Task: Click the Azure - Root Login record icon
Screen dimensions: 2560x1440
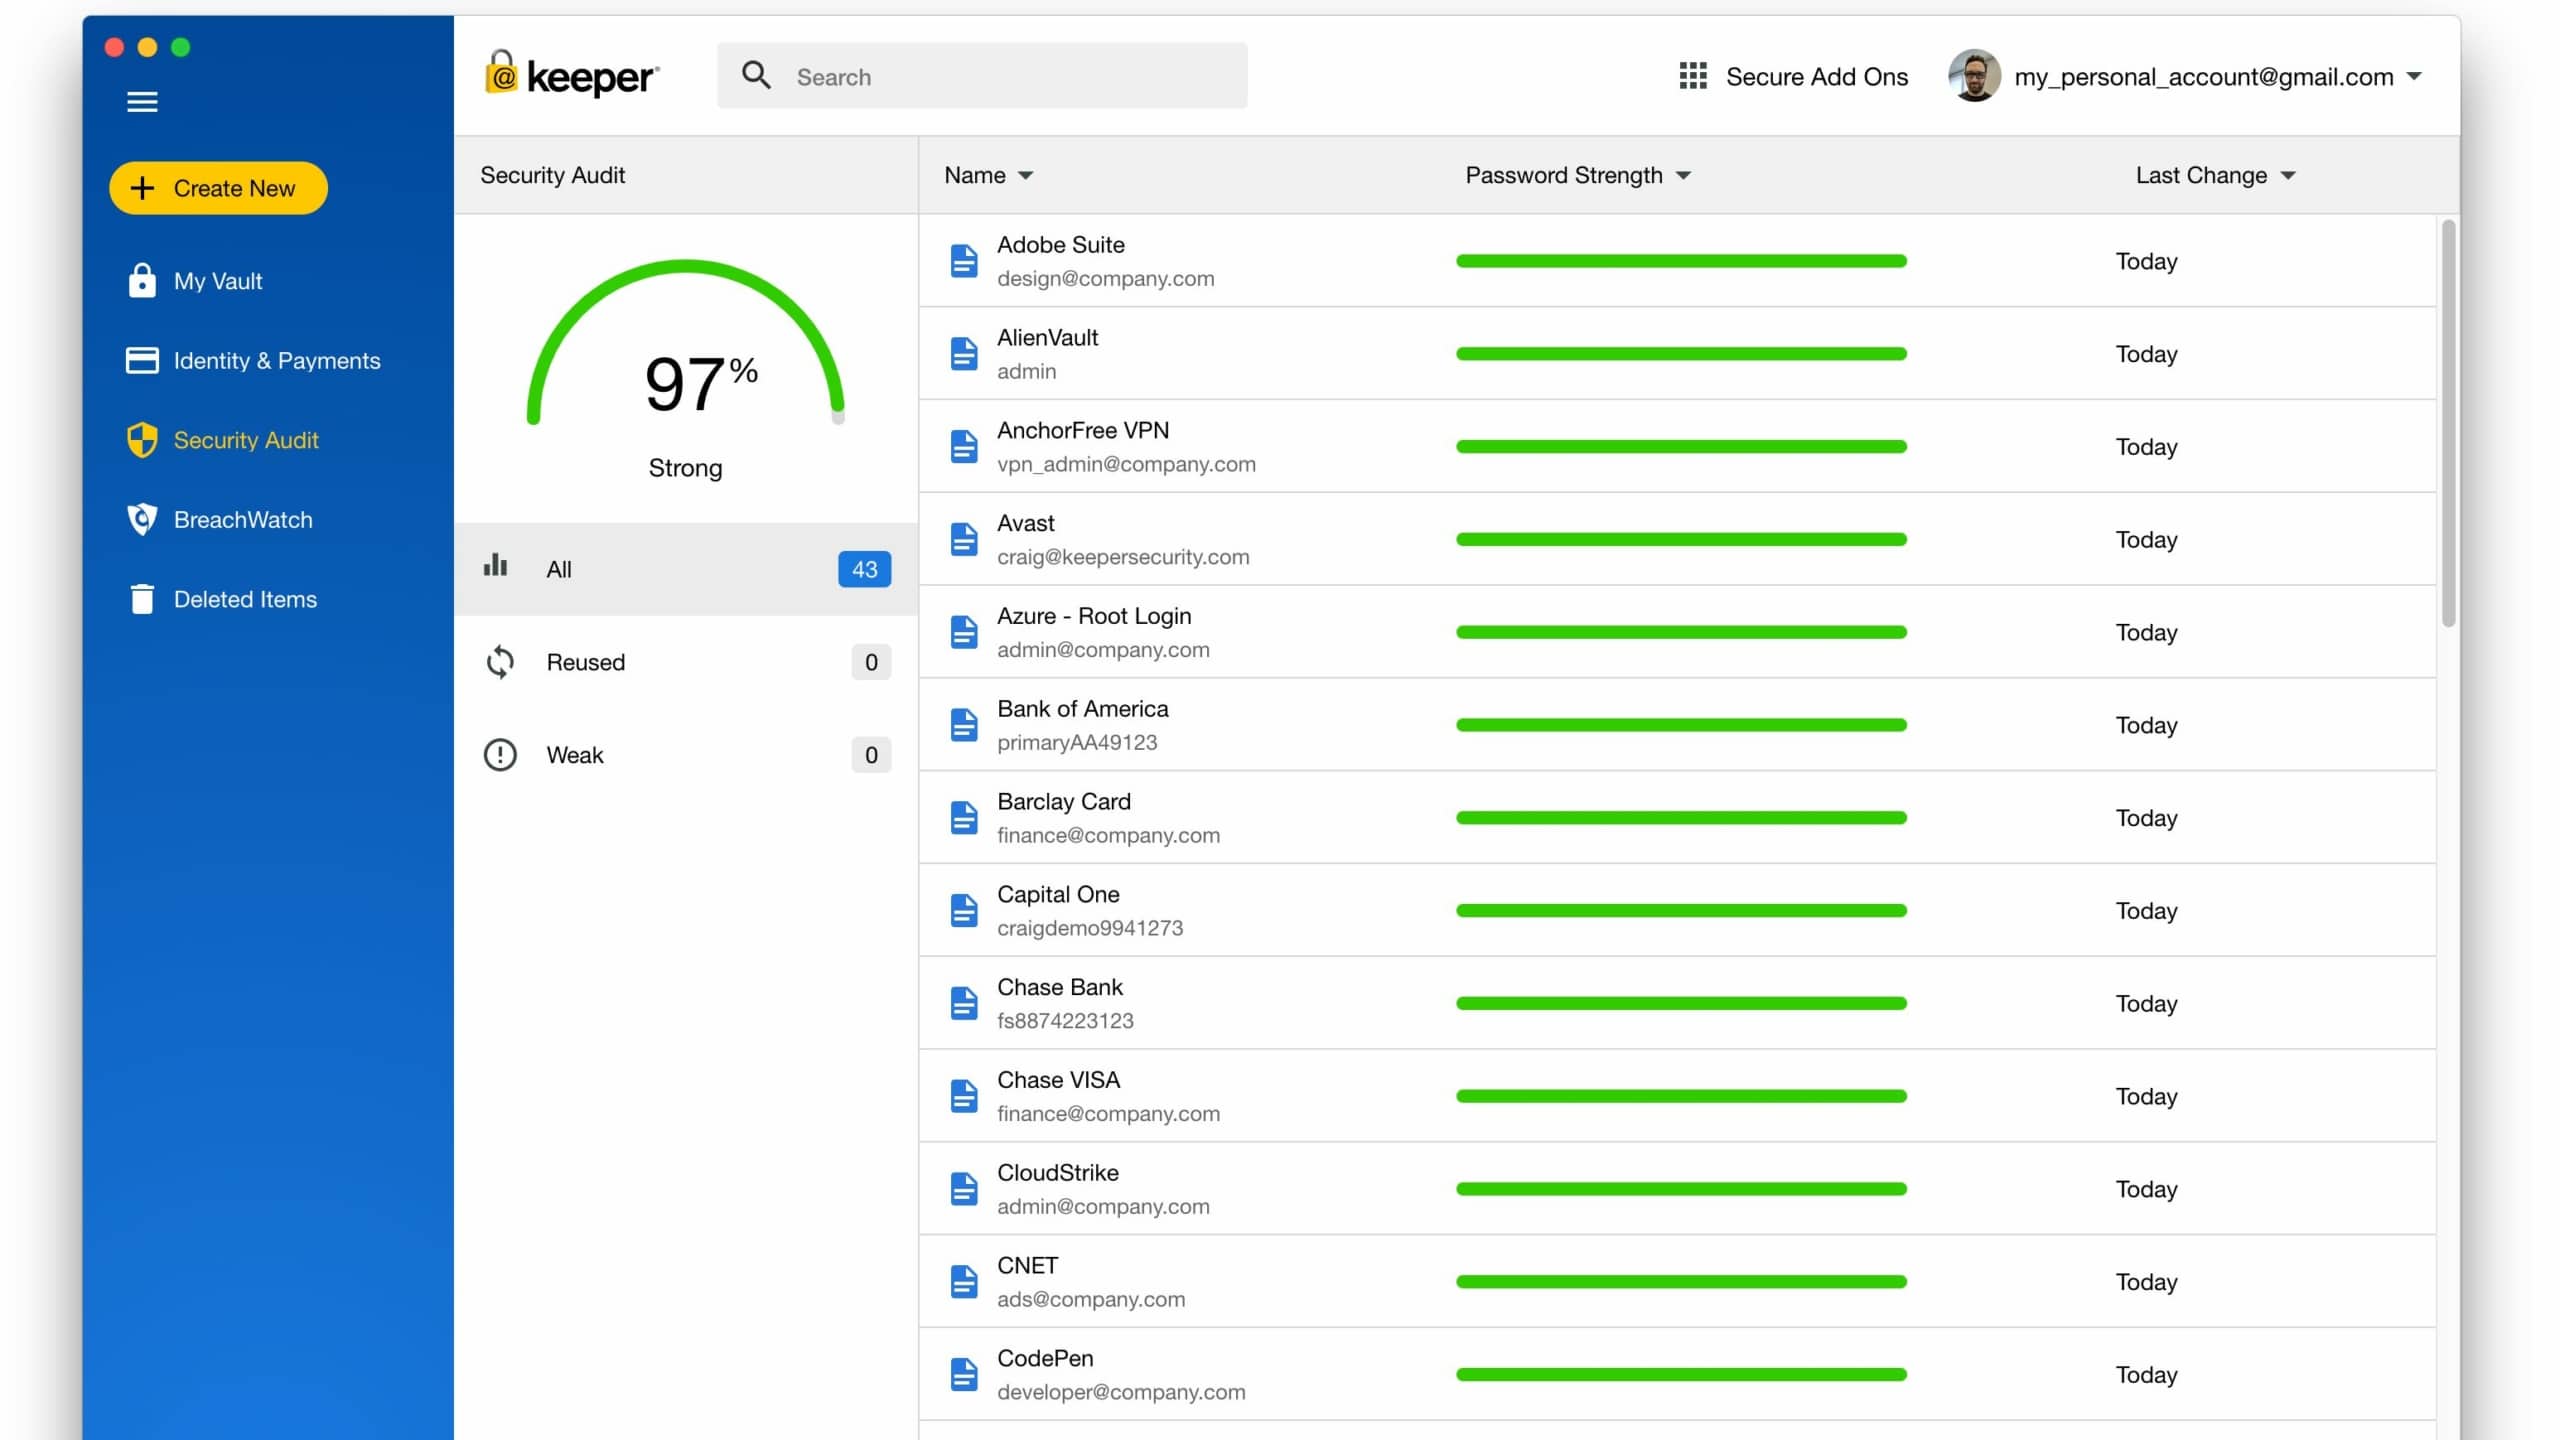Action: 963,632
